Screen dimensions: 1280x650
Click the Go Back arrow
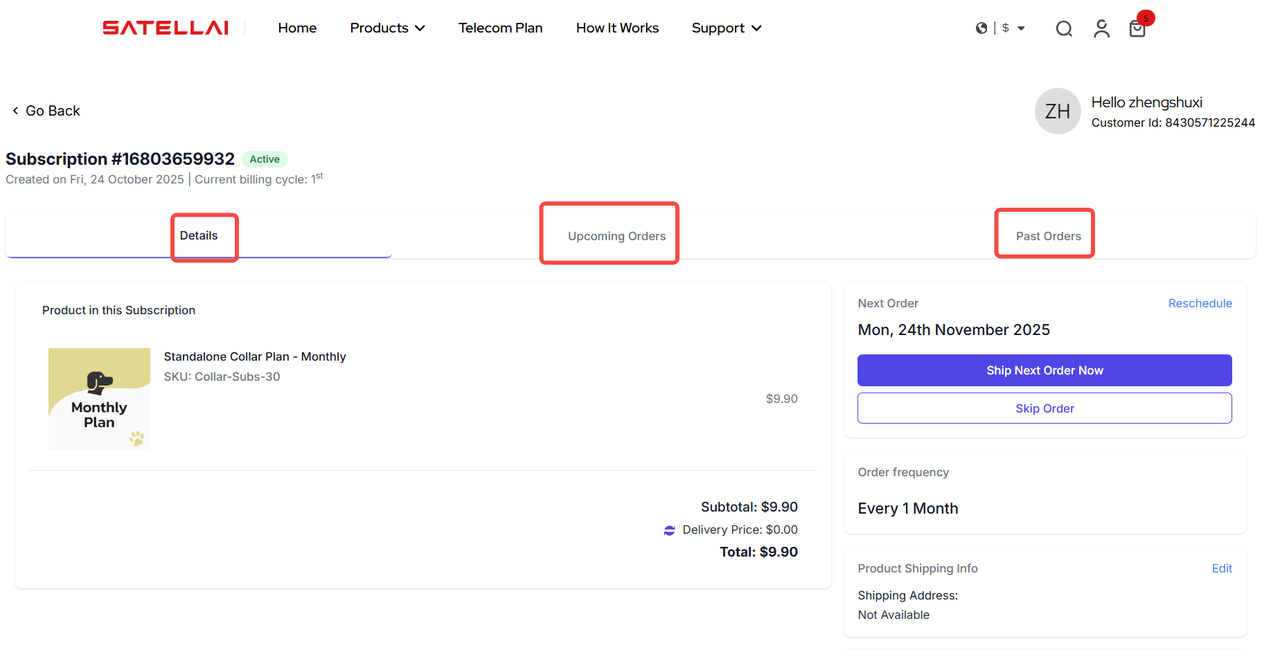[16, 111]
